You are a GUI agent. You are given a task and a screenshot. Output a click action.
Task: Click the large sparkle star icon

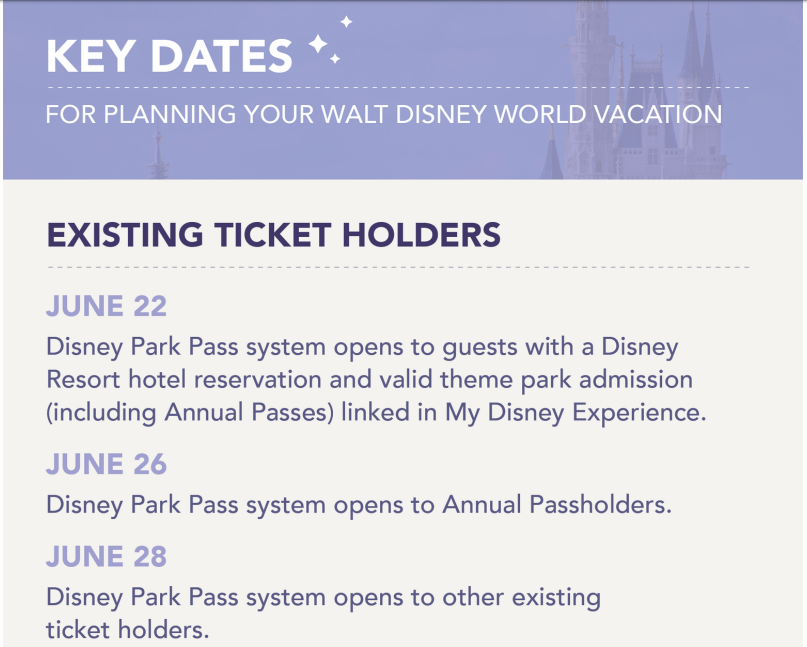(318, 44)
